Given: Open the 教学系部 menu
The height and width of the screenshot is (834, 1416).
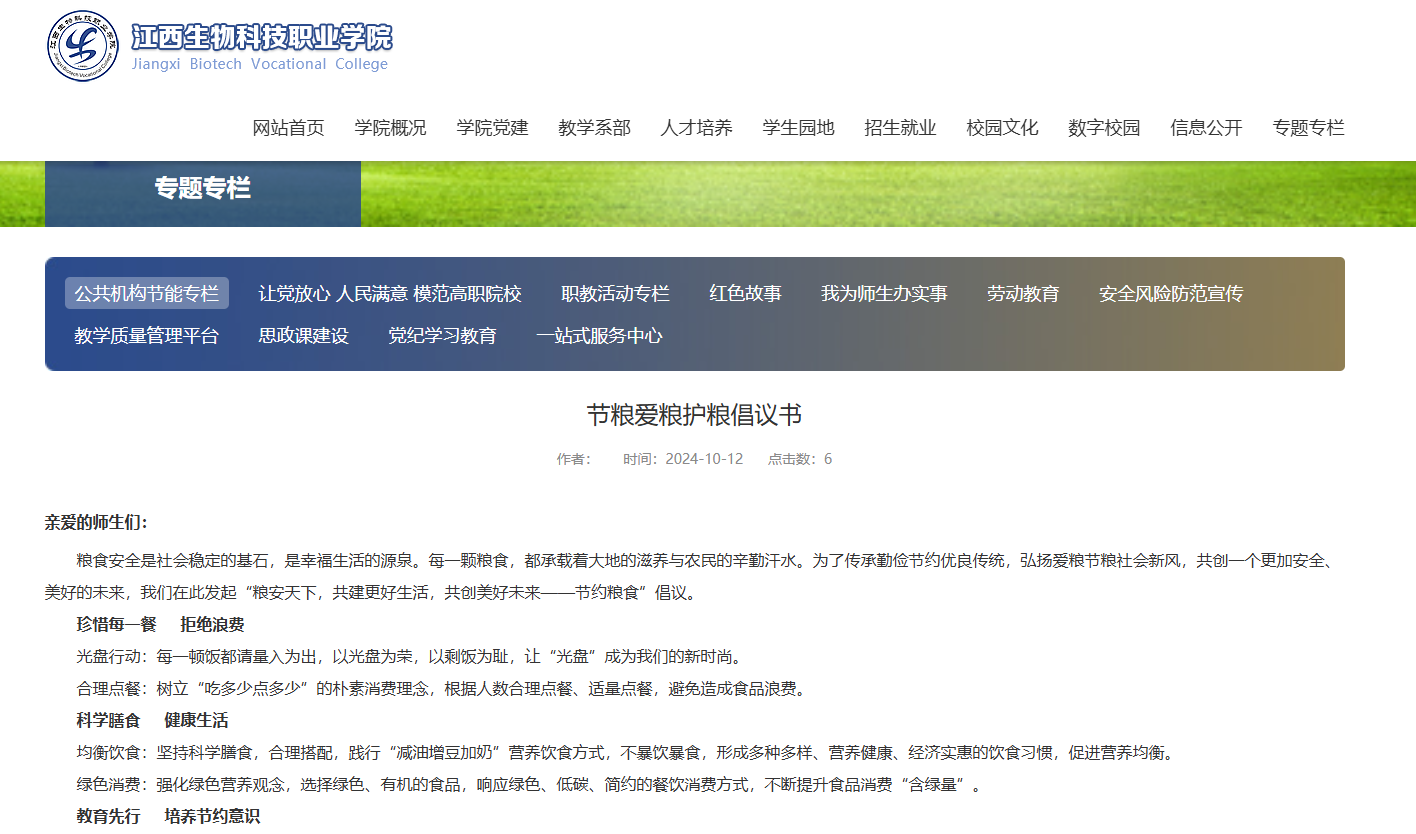Looking at the screenshot, I should (x=594, y=128).
